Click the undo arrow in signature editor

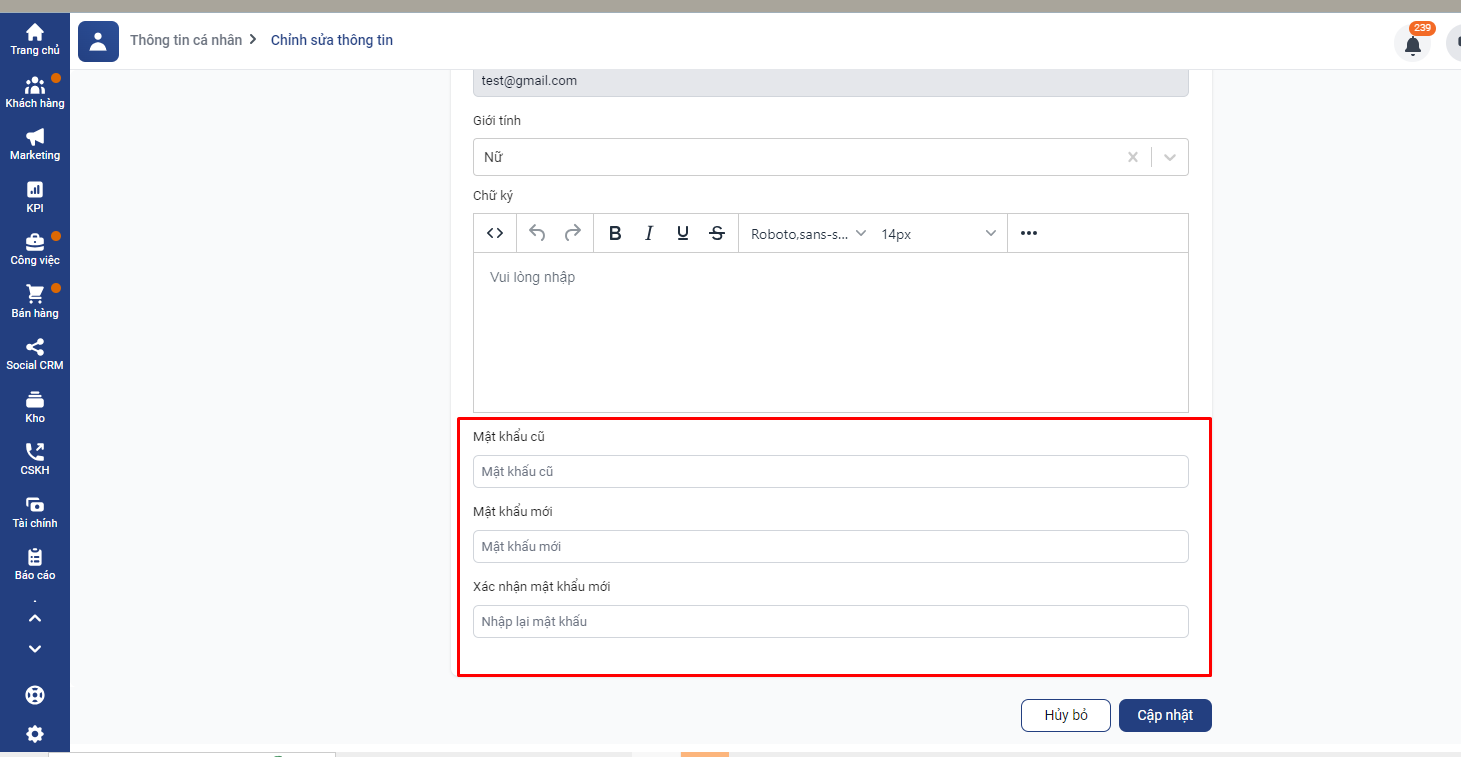(537, 233)
